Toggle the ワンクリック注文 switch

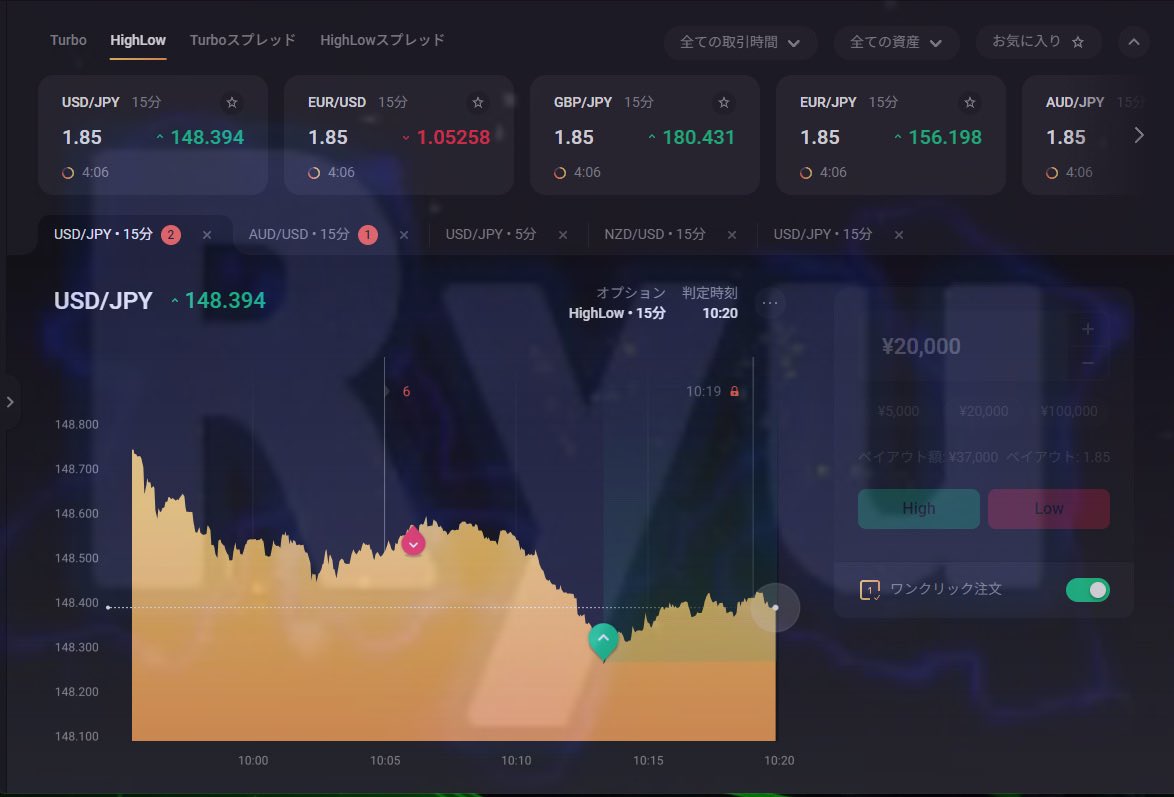(1088, 590)
